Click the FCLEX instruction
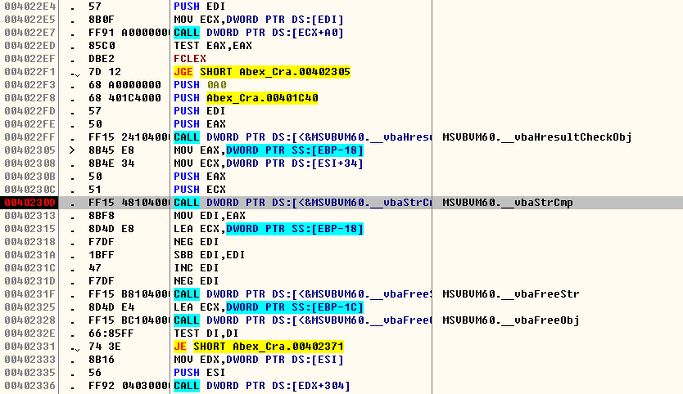This screenshot has width=683, height=394. (190, 59)
